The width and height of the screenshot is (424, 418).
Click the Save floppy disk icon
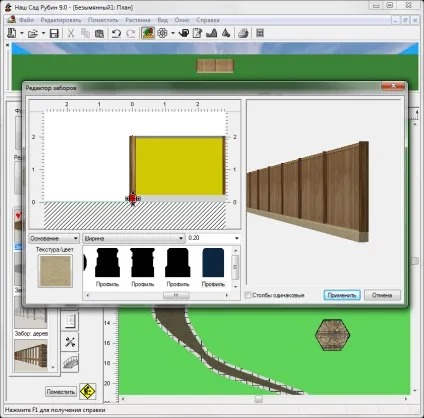(54, 33)
